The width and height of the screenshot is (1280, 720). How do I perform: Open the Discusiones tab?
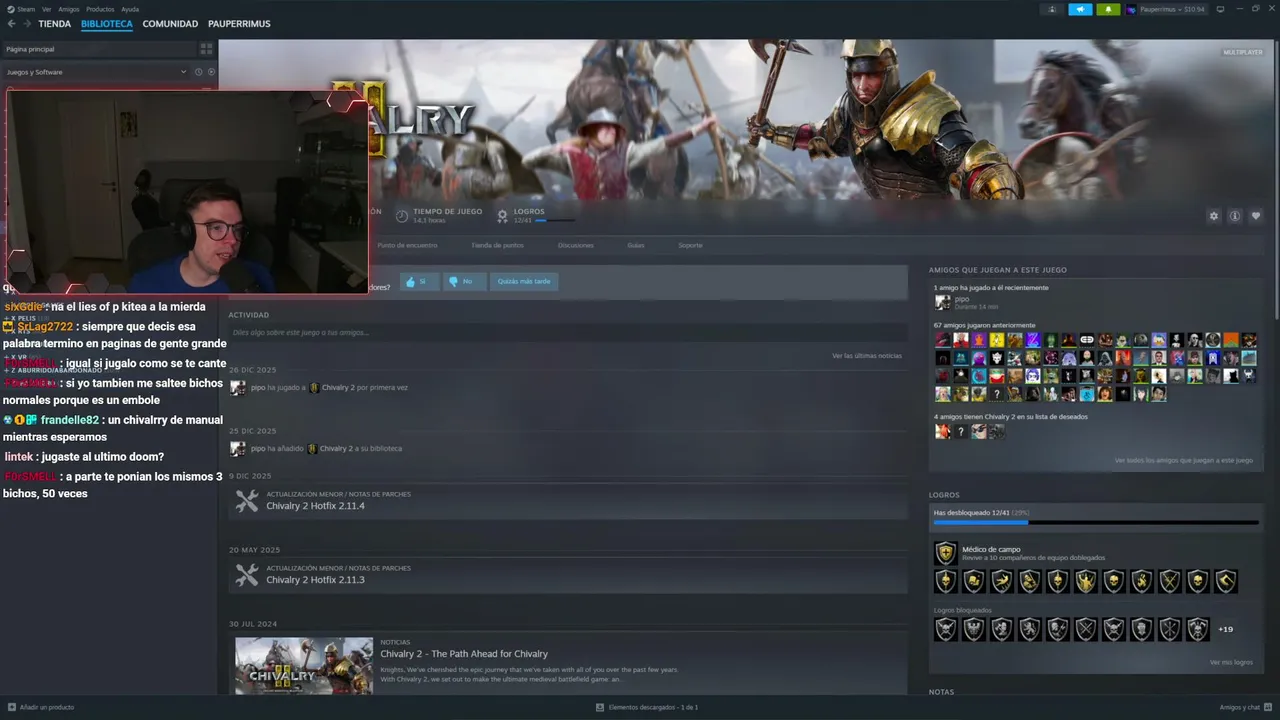[x=576, y=245]
